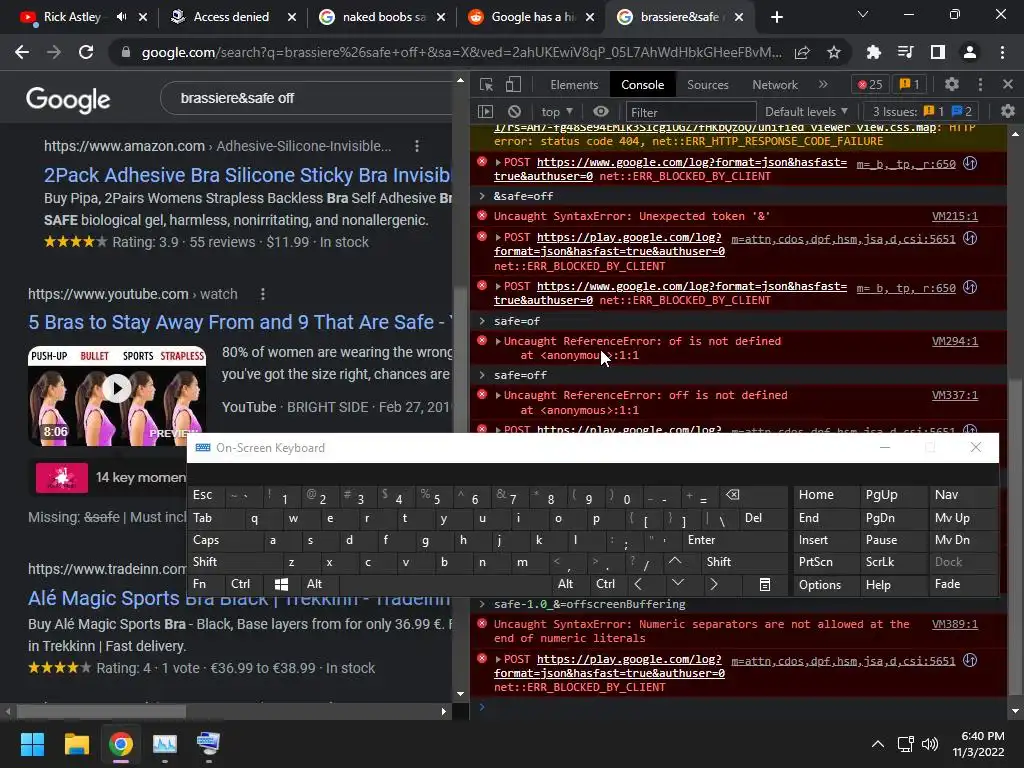Screen dimensions: 1024x768
Task: Click the Enter key on On-Screen Keyboard
Action: (x=735, y=540)
